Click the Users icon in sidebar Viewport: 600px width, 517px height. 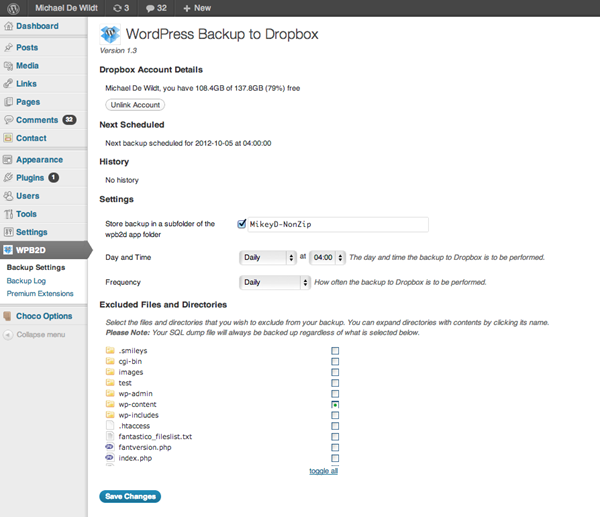point(8,196)
